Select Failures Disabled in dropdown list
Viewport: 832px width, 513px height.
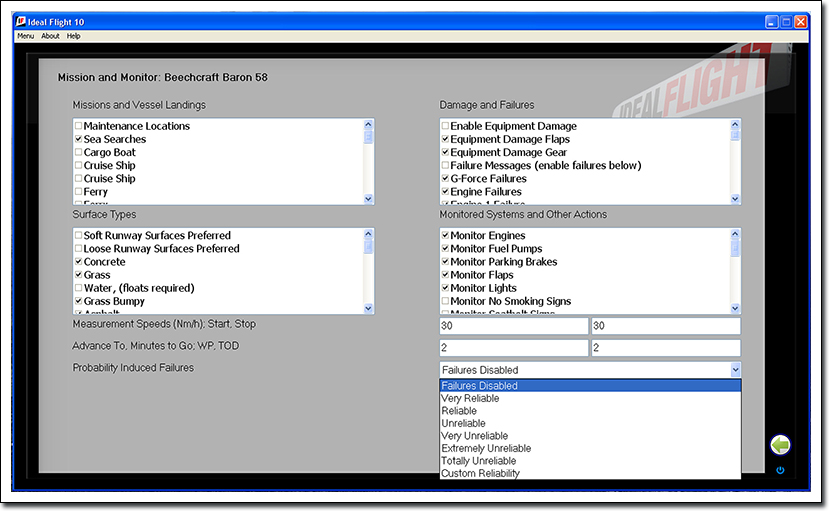coord(590,386)
